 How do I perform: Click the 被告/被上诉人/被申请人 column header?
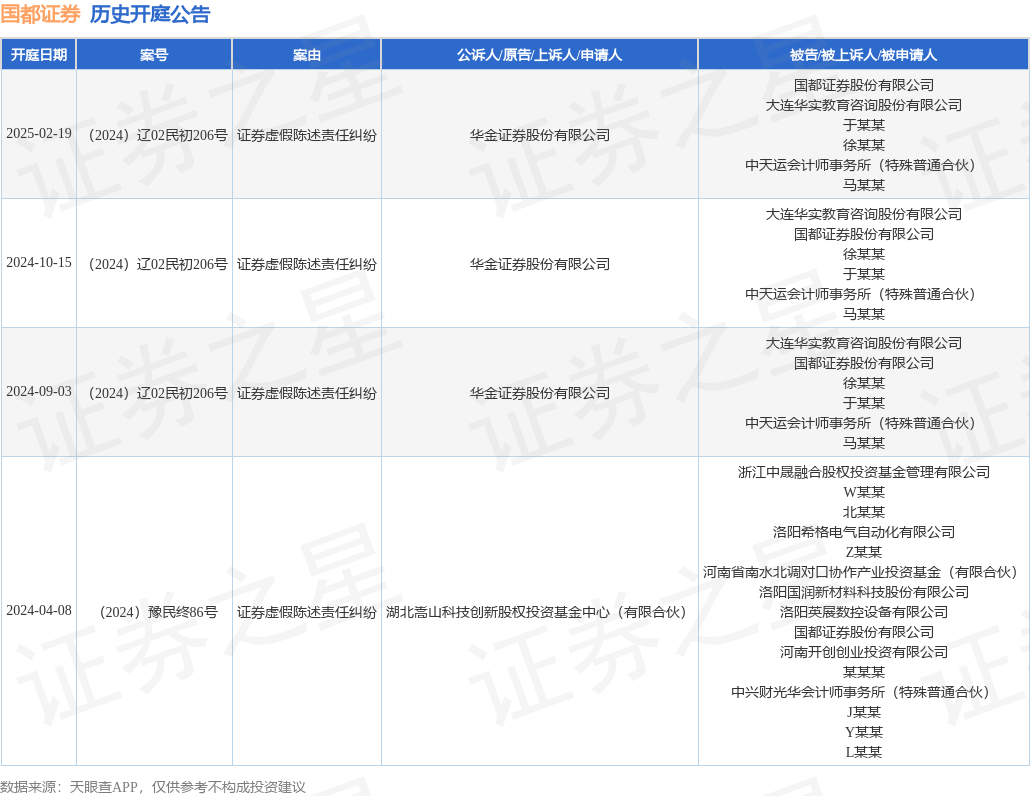pyautogui.click(x=863, y=55)
